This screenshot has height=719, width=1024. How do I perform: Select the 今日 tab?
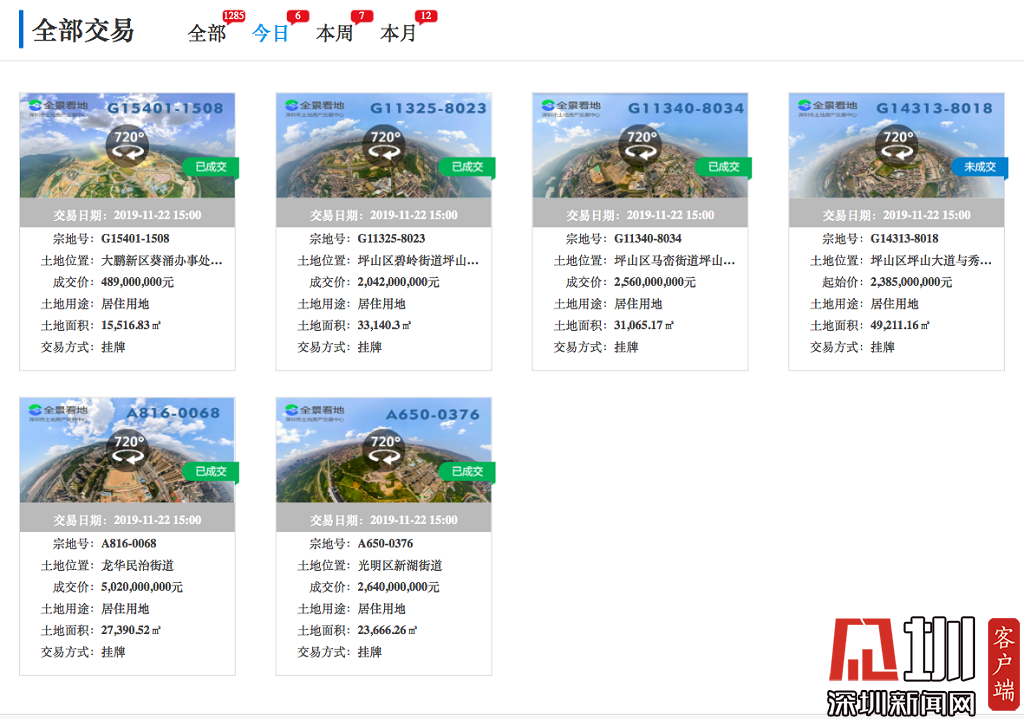pos(270,33)
